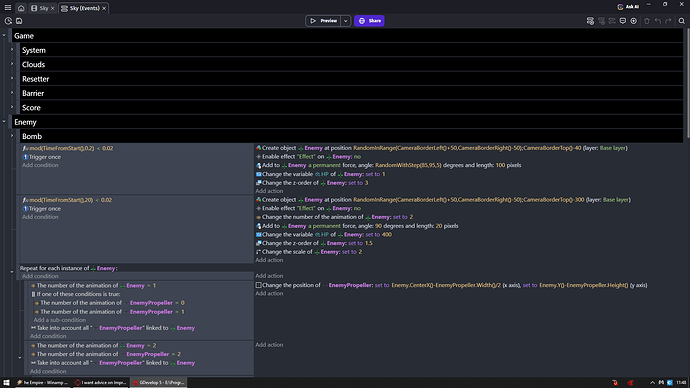This screenshot has height=388, width=690.
Task: Close the Sky (Events) tab
Action: click(104, 8)
